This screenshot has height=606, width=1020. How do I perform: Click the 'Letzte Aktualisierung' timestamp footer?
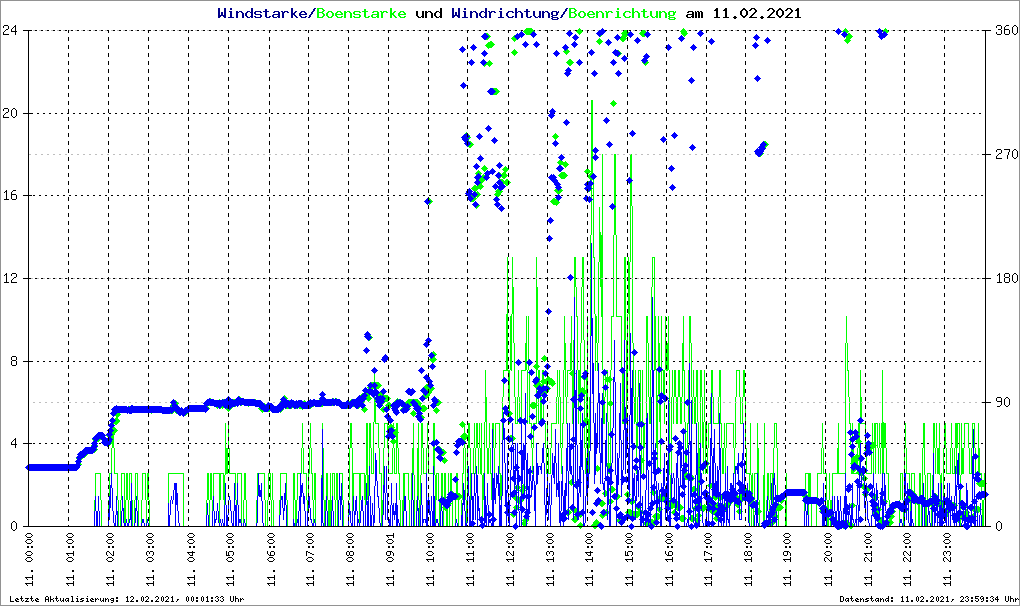click(127, 599)
